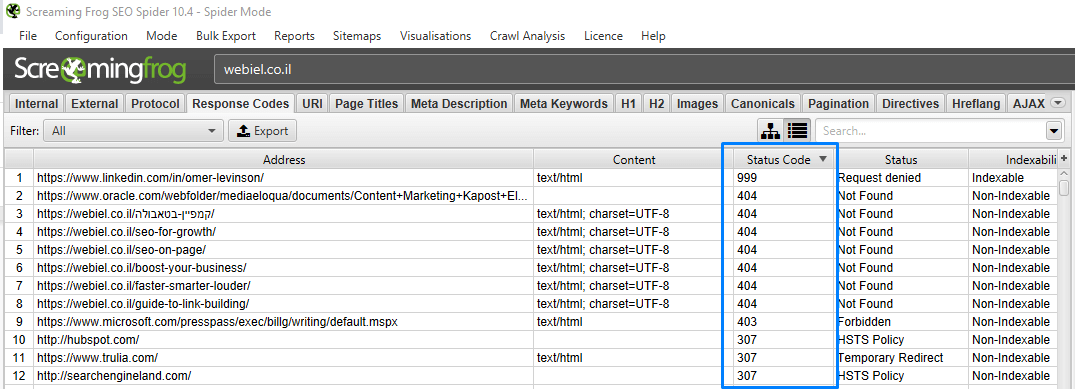Switch to the AJAX tab

pyautogui.click(x=1028, y=104)
